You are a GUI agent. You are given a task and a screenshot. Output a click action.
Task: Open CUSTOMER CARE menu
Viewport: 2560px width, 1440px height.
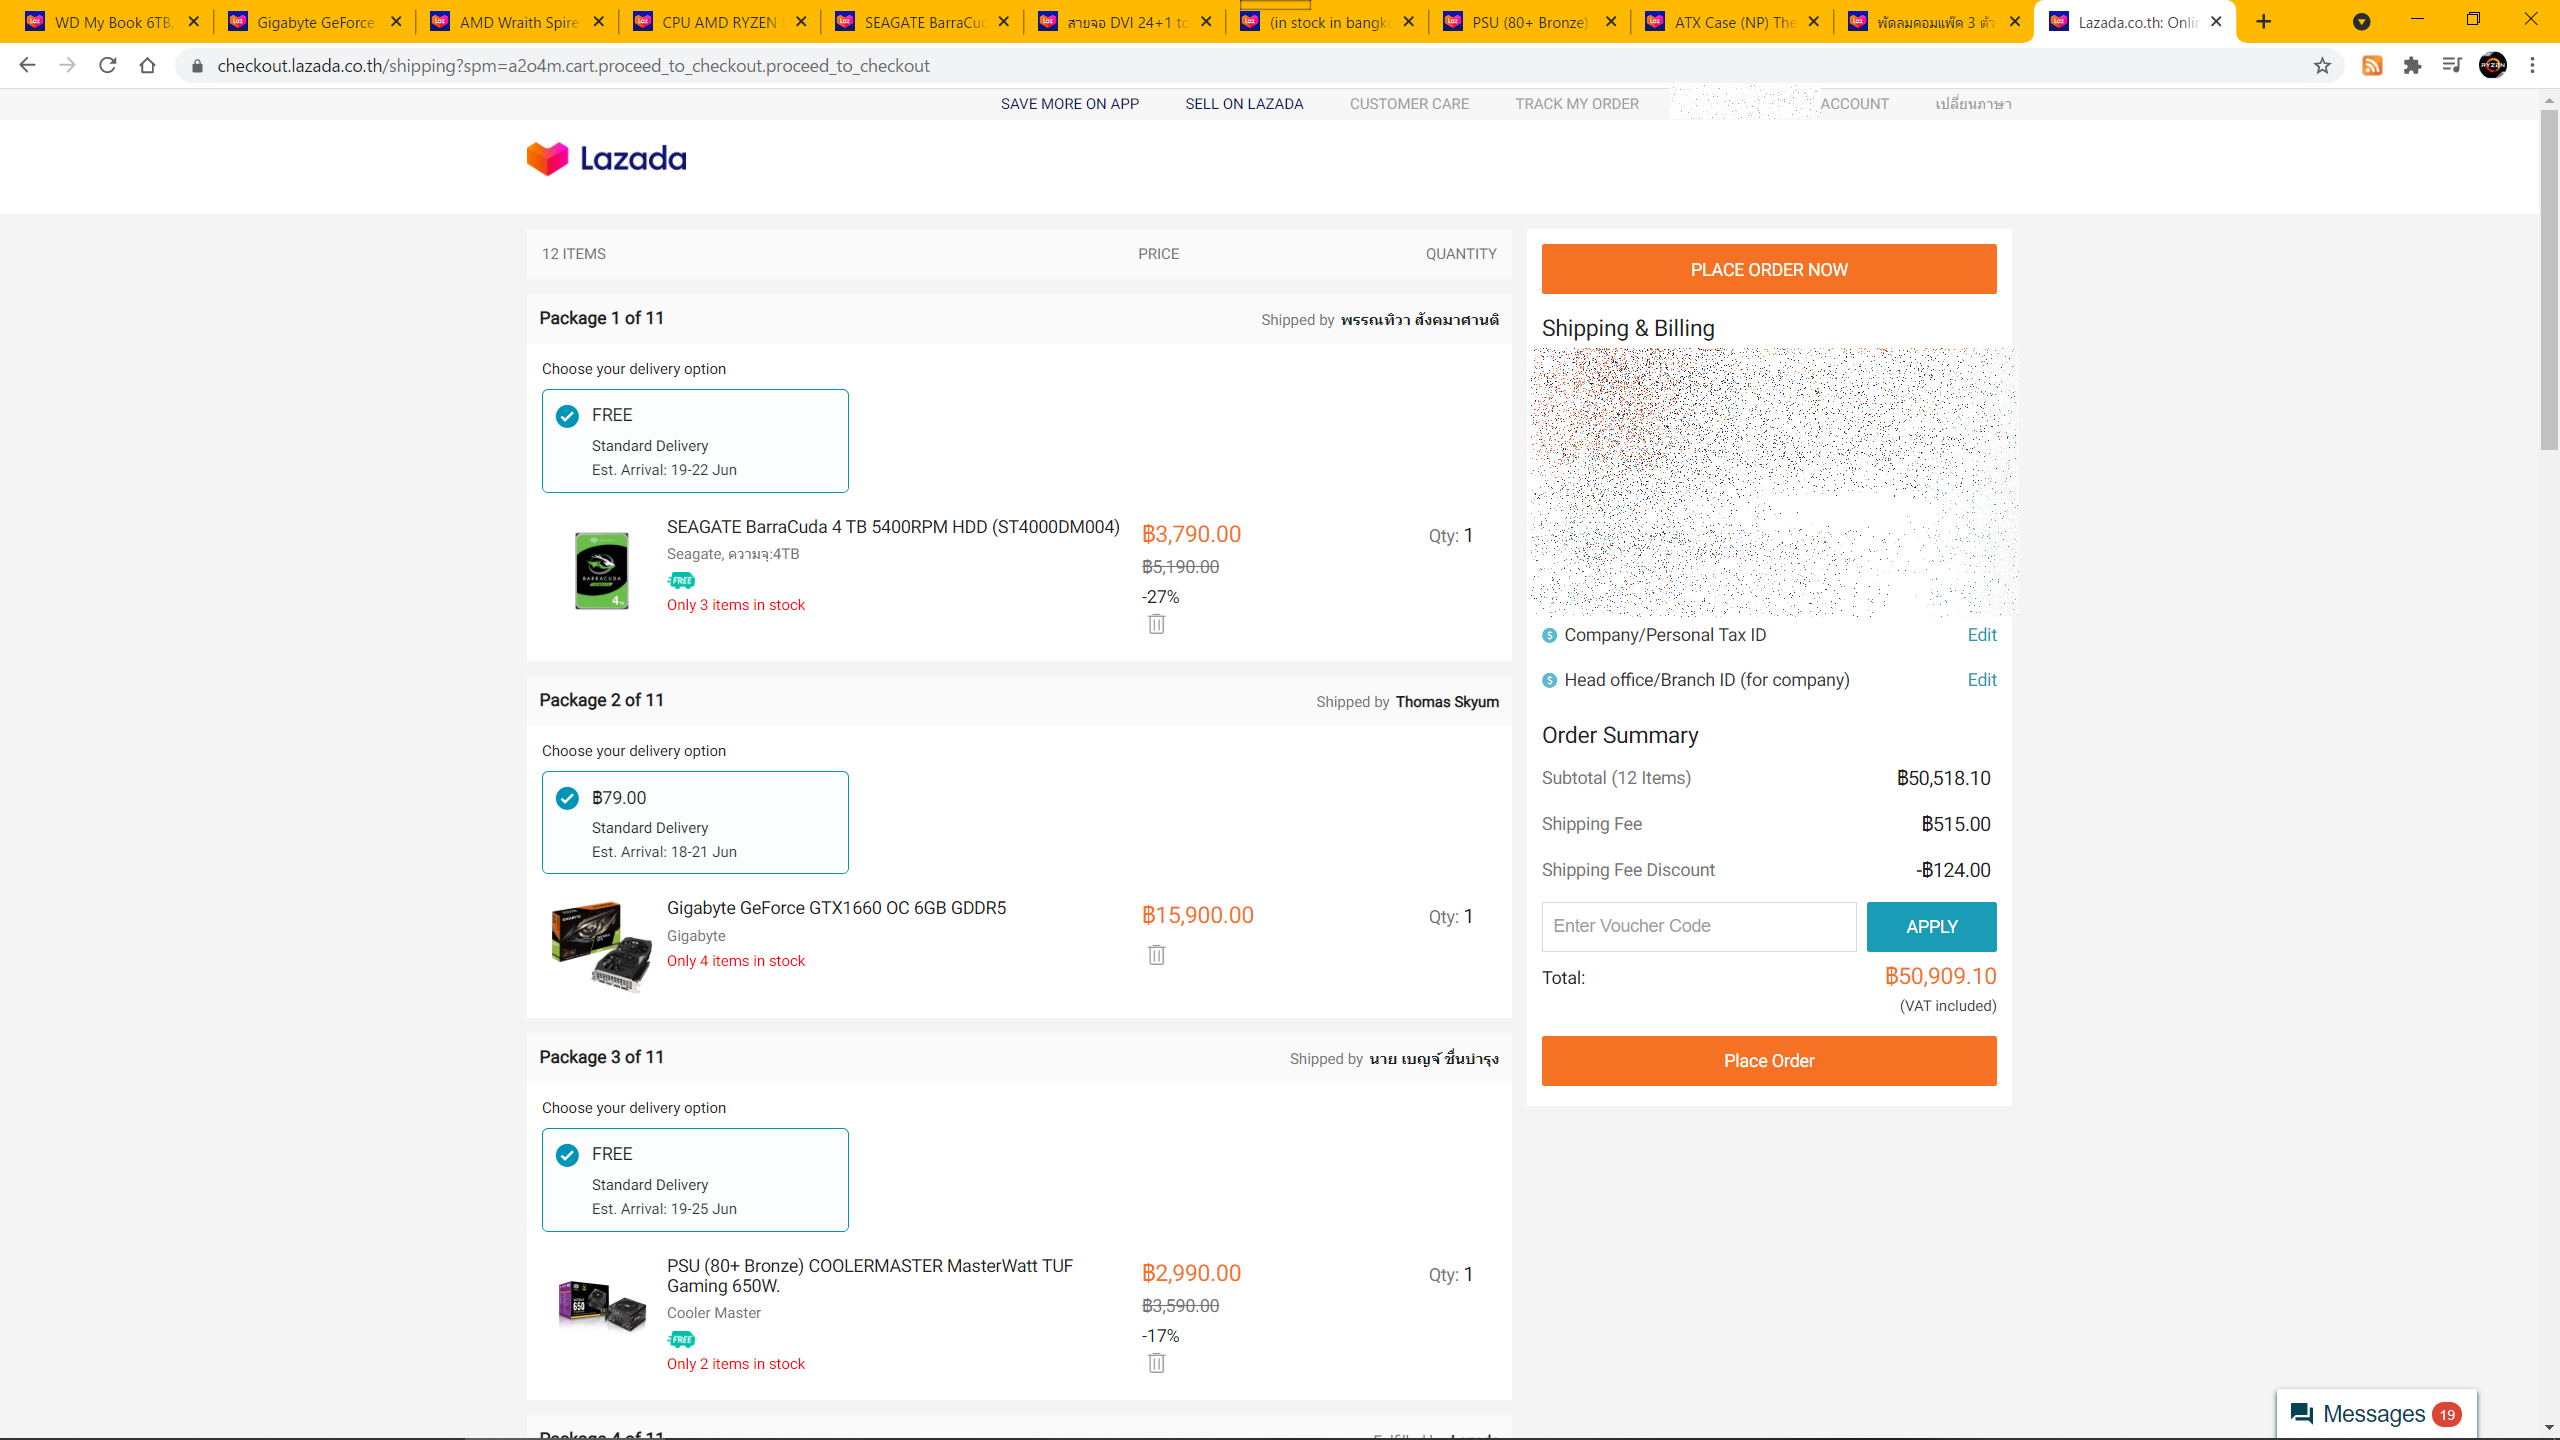1409,104
